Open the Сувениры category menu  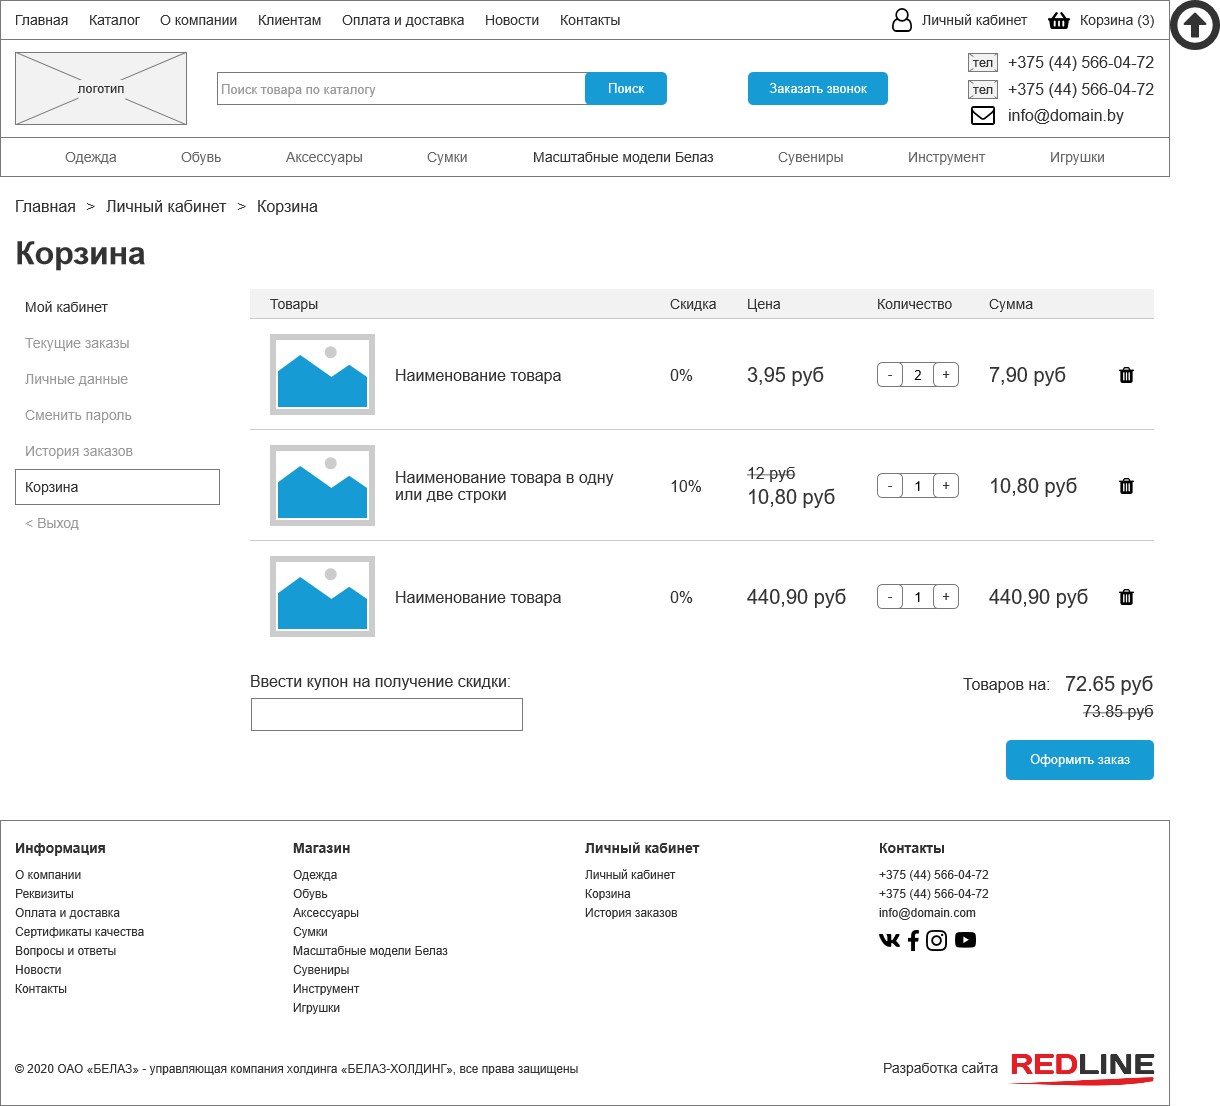point(810,157)
